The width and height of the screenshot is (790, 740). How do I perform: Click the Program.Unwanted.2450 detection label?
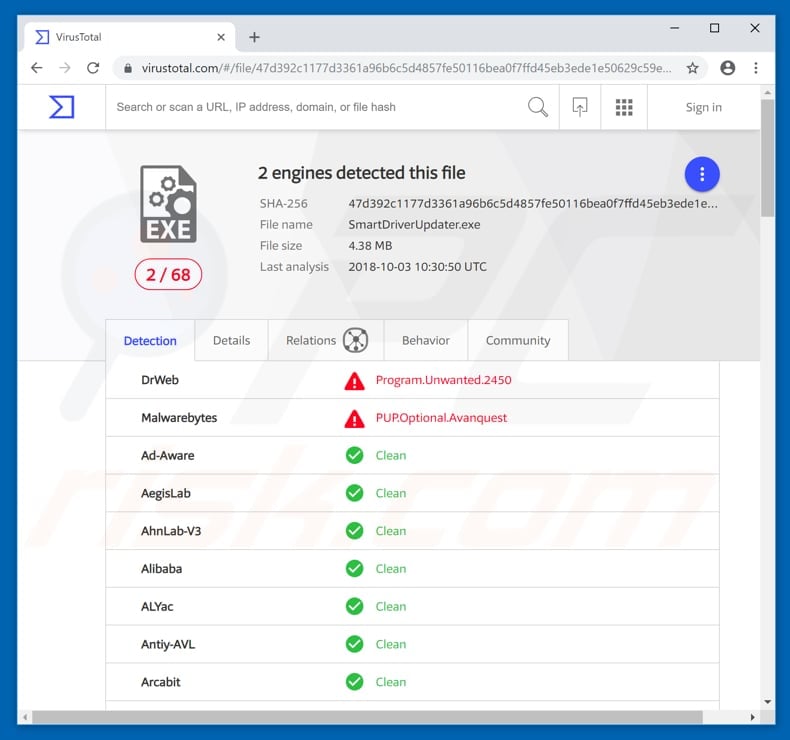443,380
